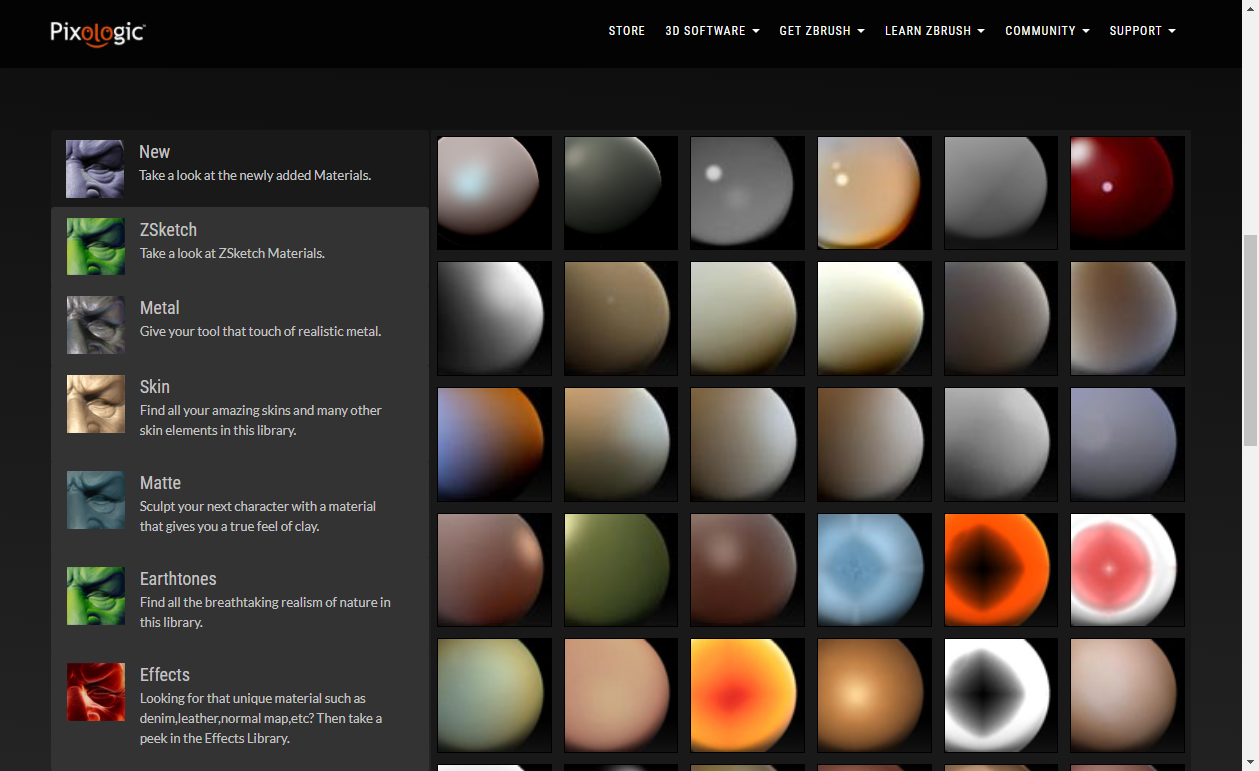Select the ZSketch materials category
The image size is (1259, 771).
(240, 246)
